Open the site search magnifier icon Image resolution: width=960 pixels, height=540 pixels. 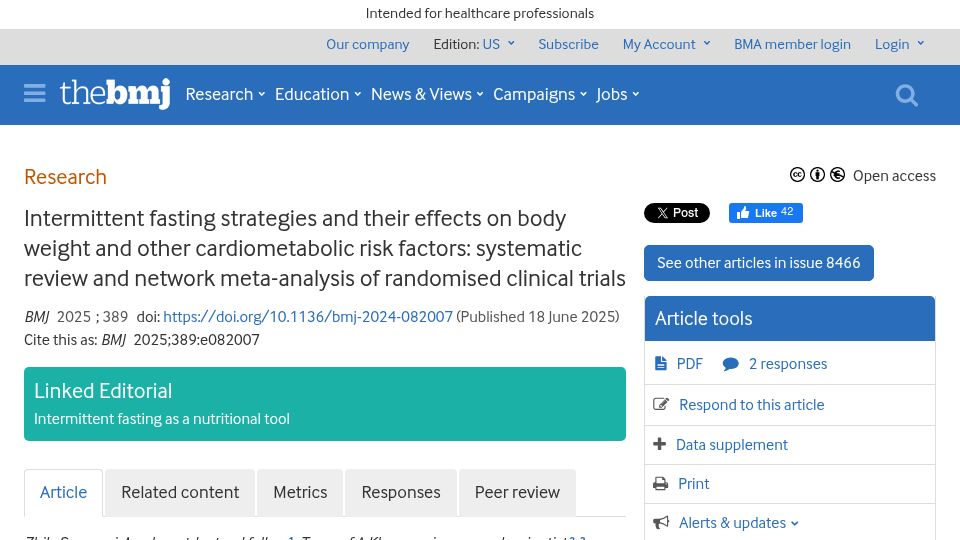tap(906, 95)
